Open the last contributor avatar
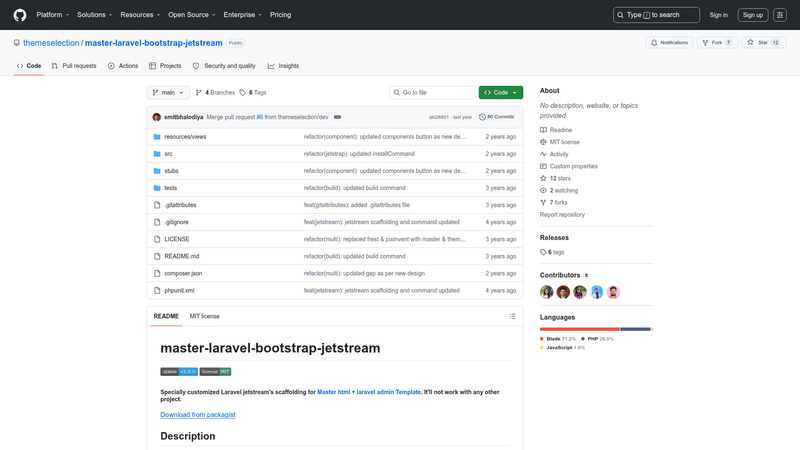This screenshot has height=450, width=800. tap(613, 292)
